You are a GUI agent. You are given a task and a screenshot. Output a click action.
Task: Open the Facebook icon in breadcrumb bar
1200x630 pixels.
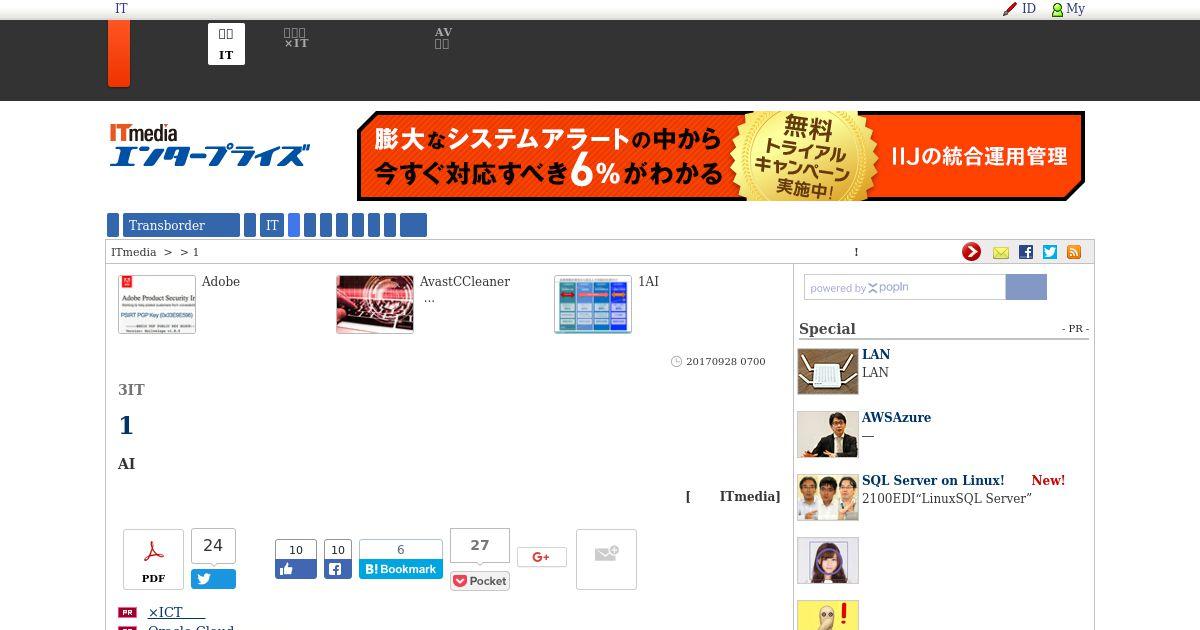pyautogui.click(x=1025, y=252)
